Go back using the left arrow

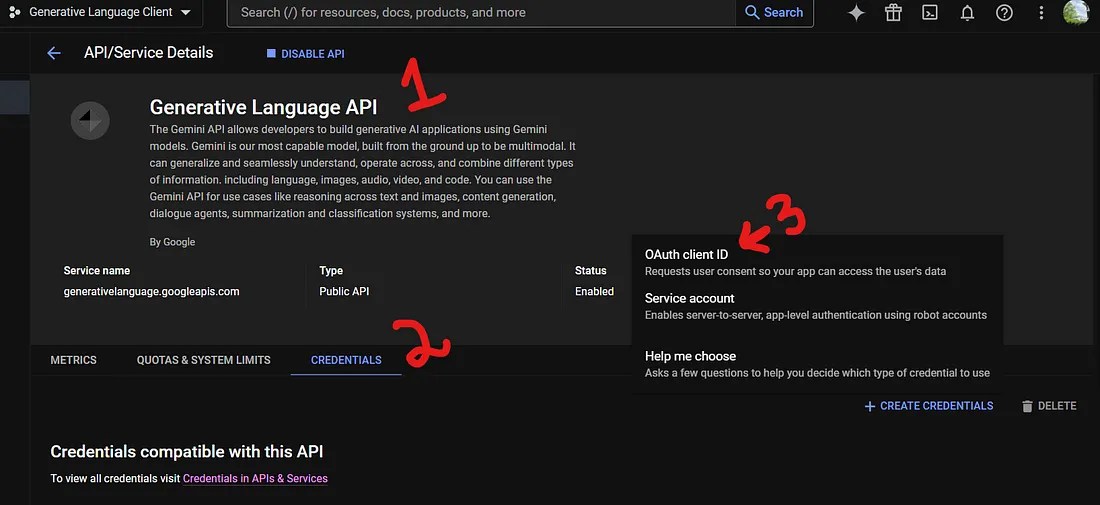[54, 53]
